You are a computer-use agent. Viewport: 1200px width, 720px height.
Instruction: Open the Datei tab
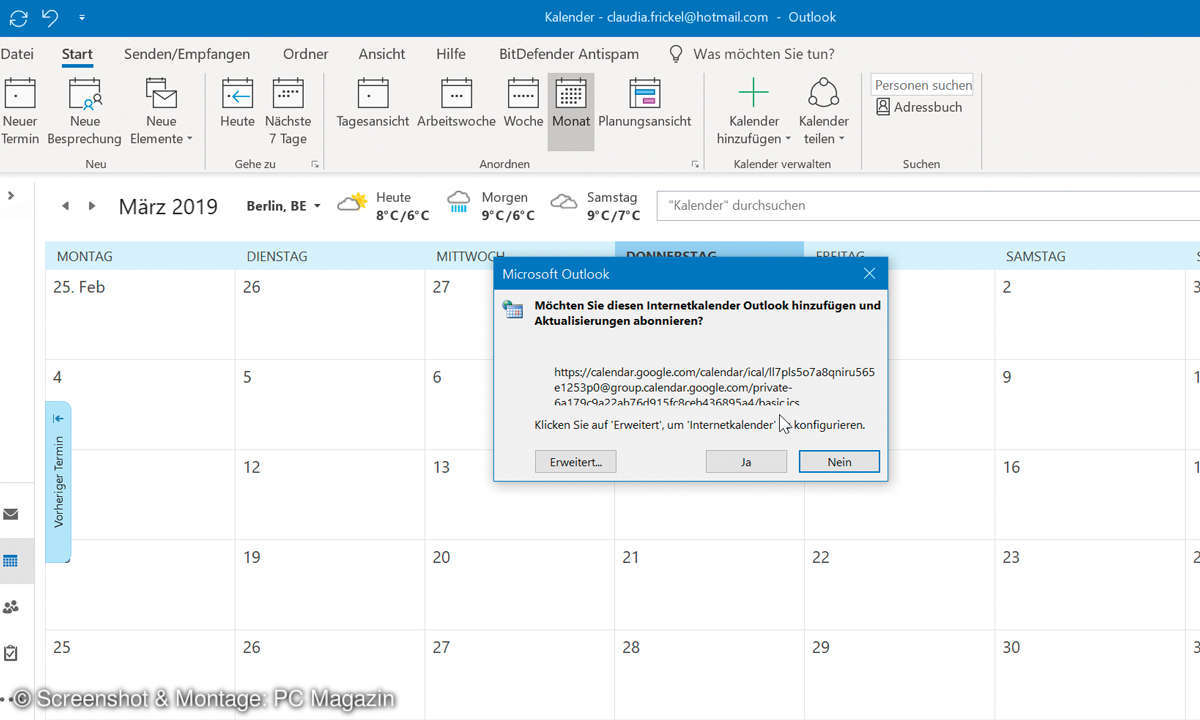17,54
